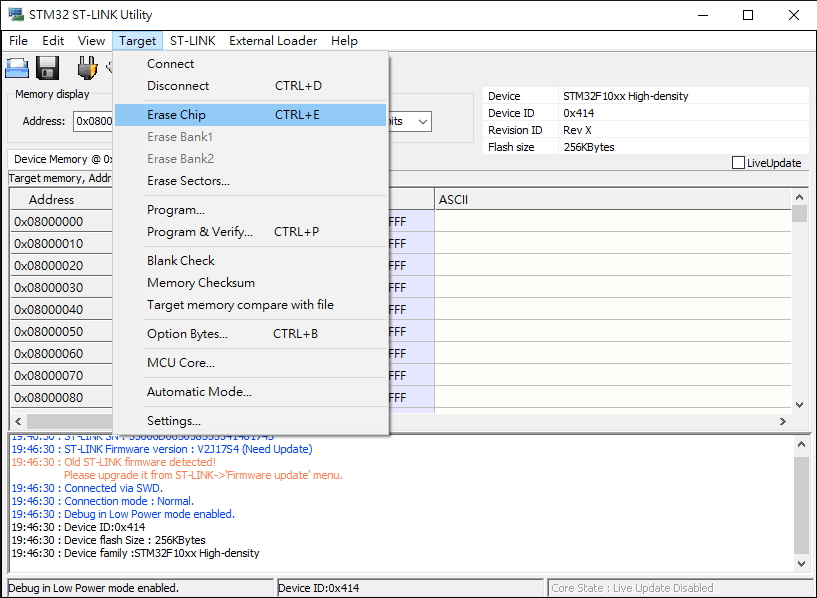
Task: Click log panel scroll down arrow
Action: (x=801, y=564)
